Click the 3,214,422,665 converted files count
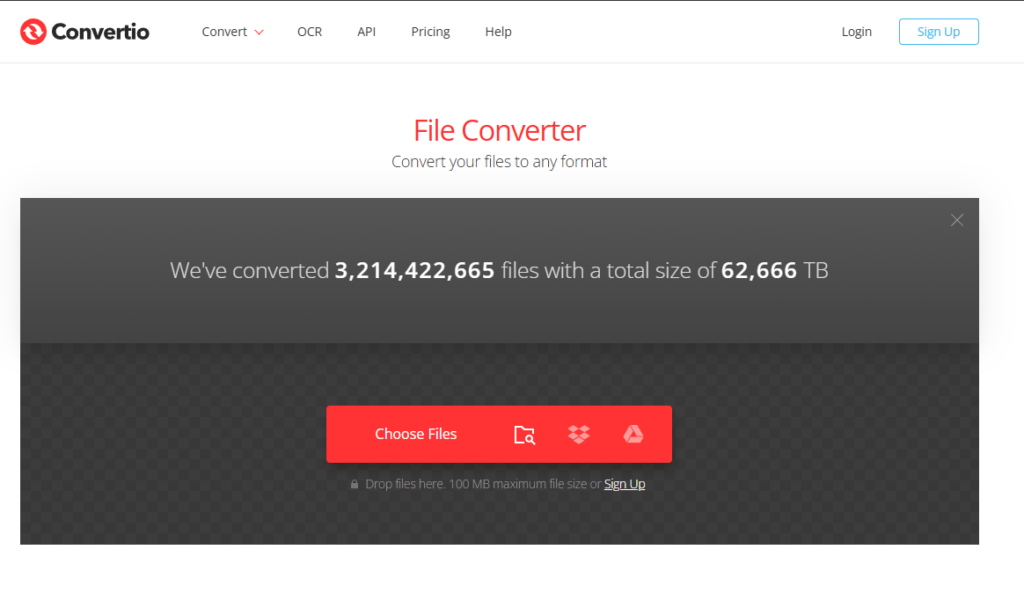This screenshot has width=1024, height=608. point(414,270)
